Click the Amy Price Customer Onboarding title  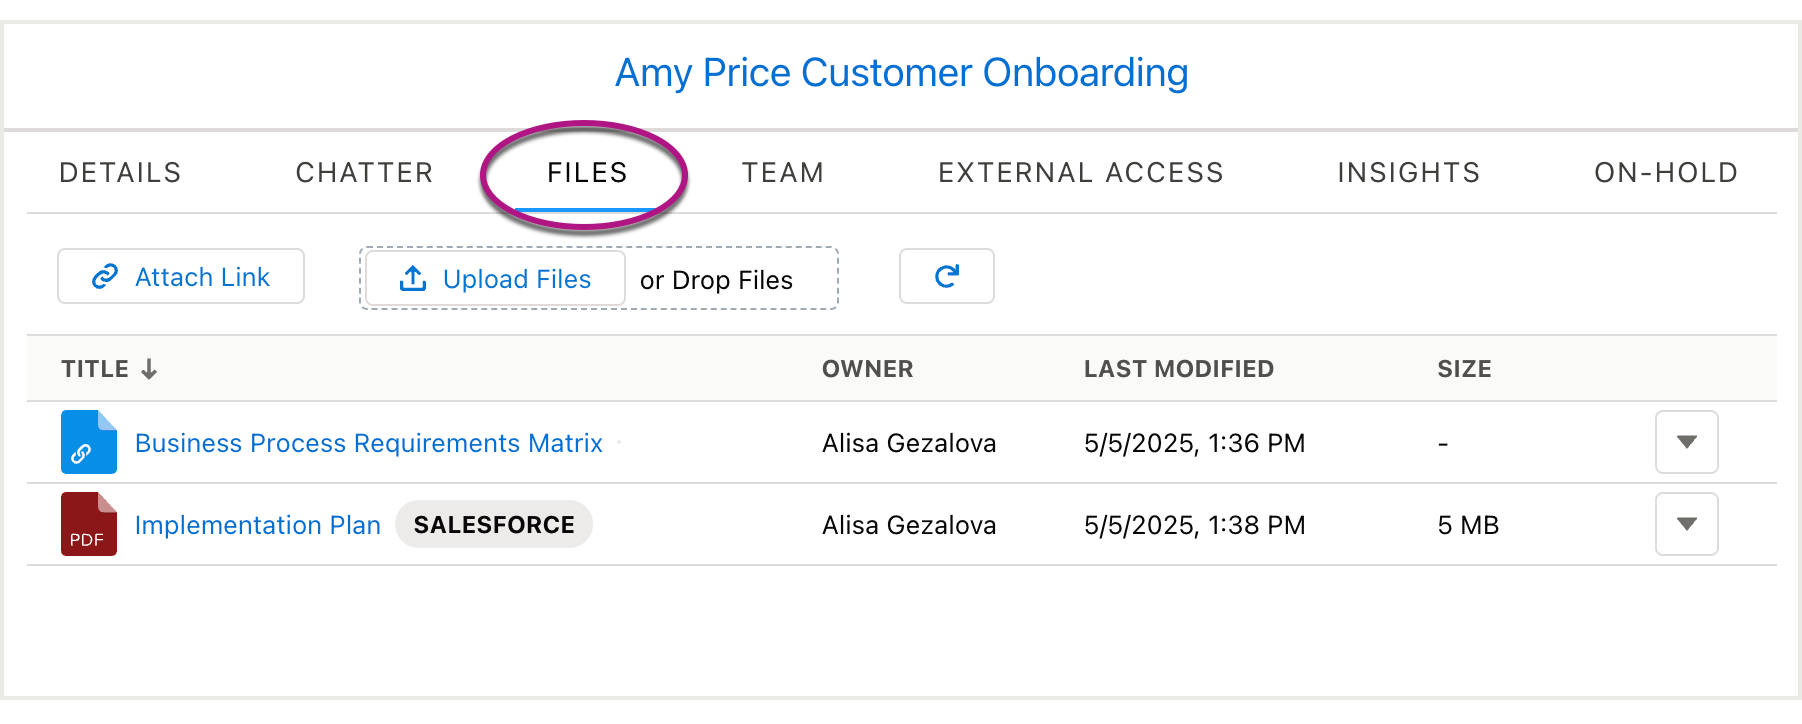[901, 73]
